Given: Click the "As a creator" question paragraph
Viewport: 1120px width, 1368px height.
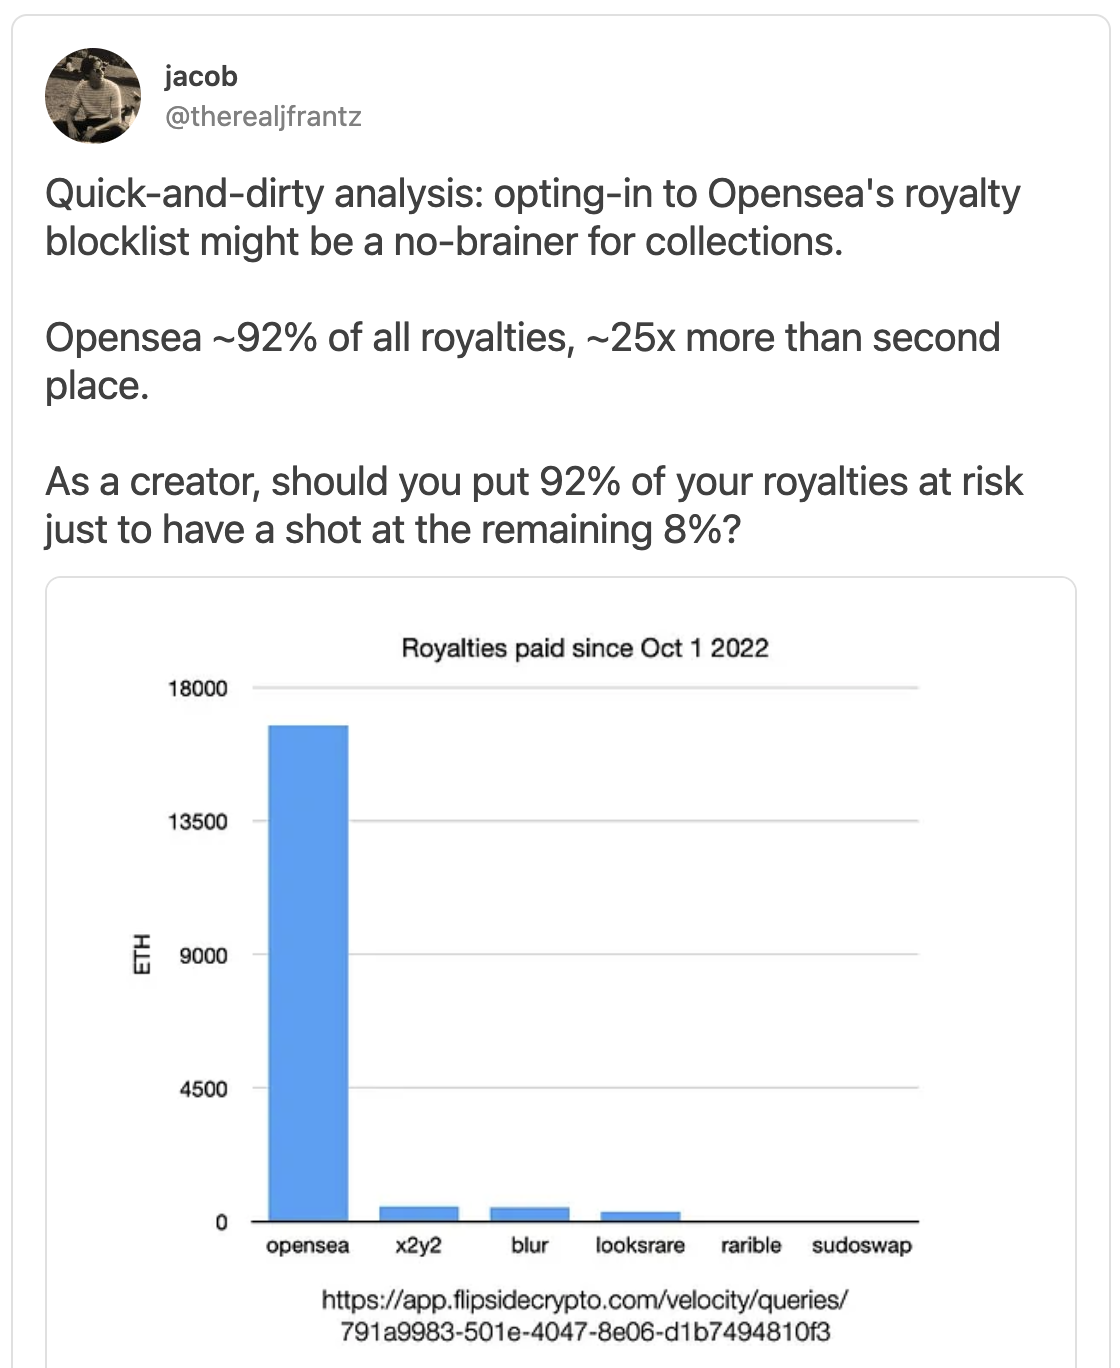Looking at the screenshot, I should click(533, 505).
